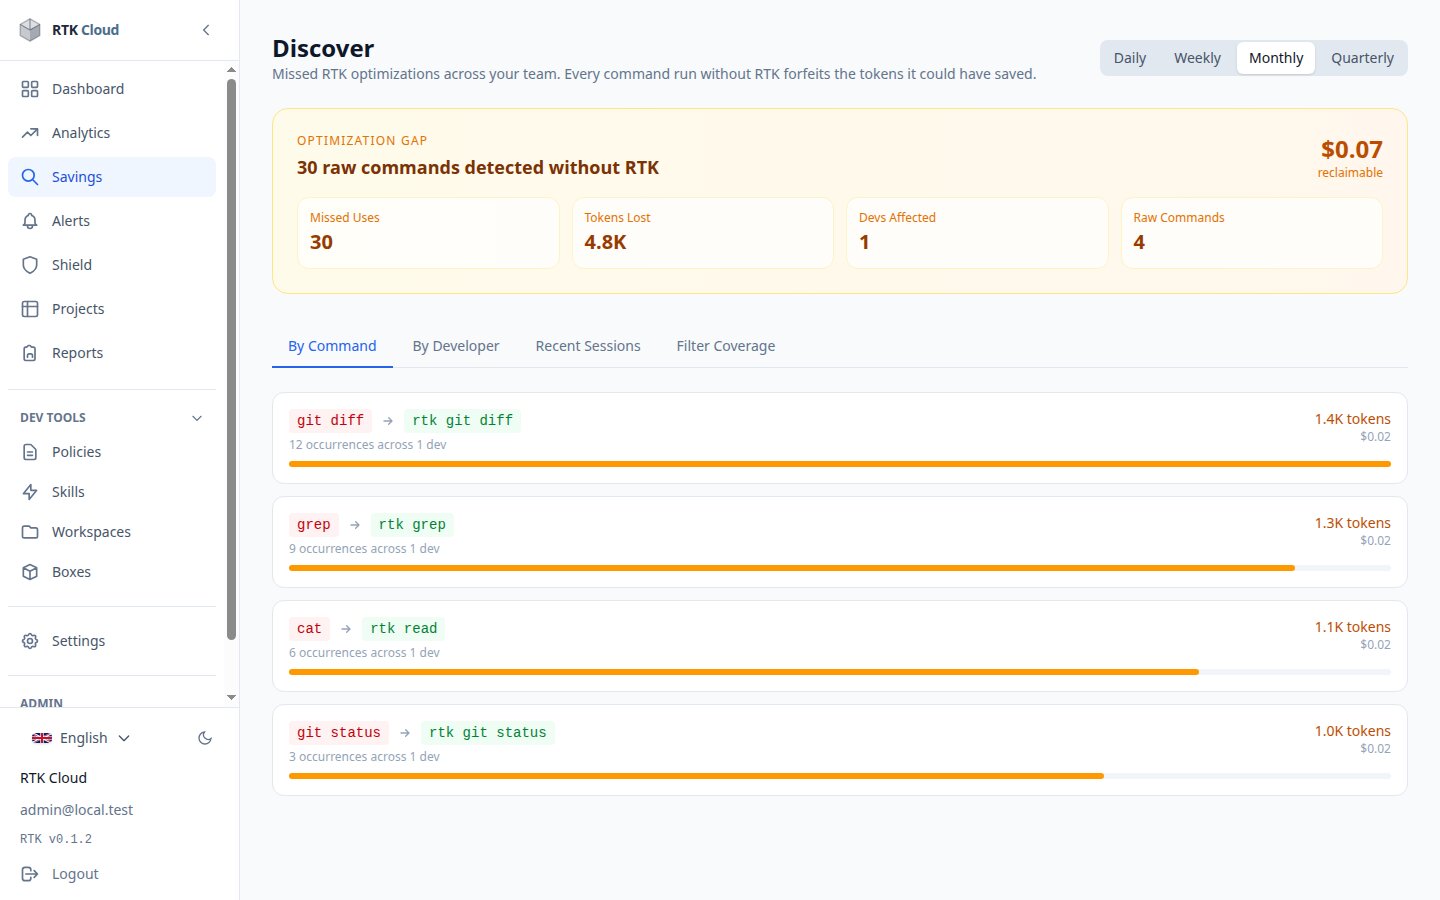The height and width of the screenshot is (900, 1440).
Task: Click the red 'cat' command chip
Action: 309,629
